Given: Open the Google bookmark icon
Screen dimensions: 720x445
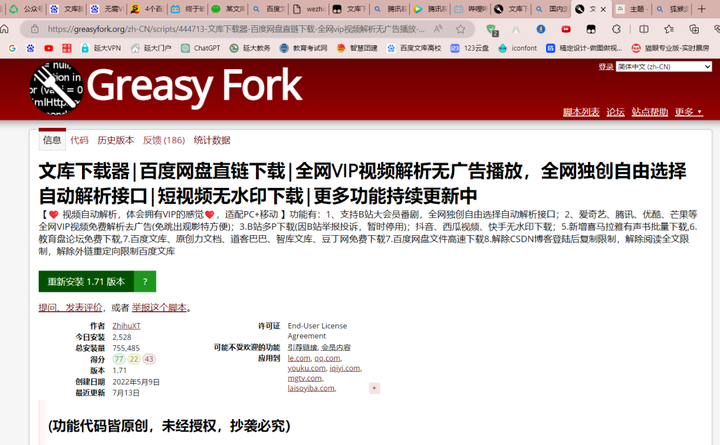Looking at the screenshot, I should point(12,48).
